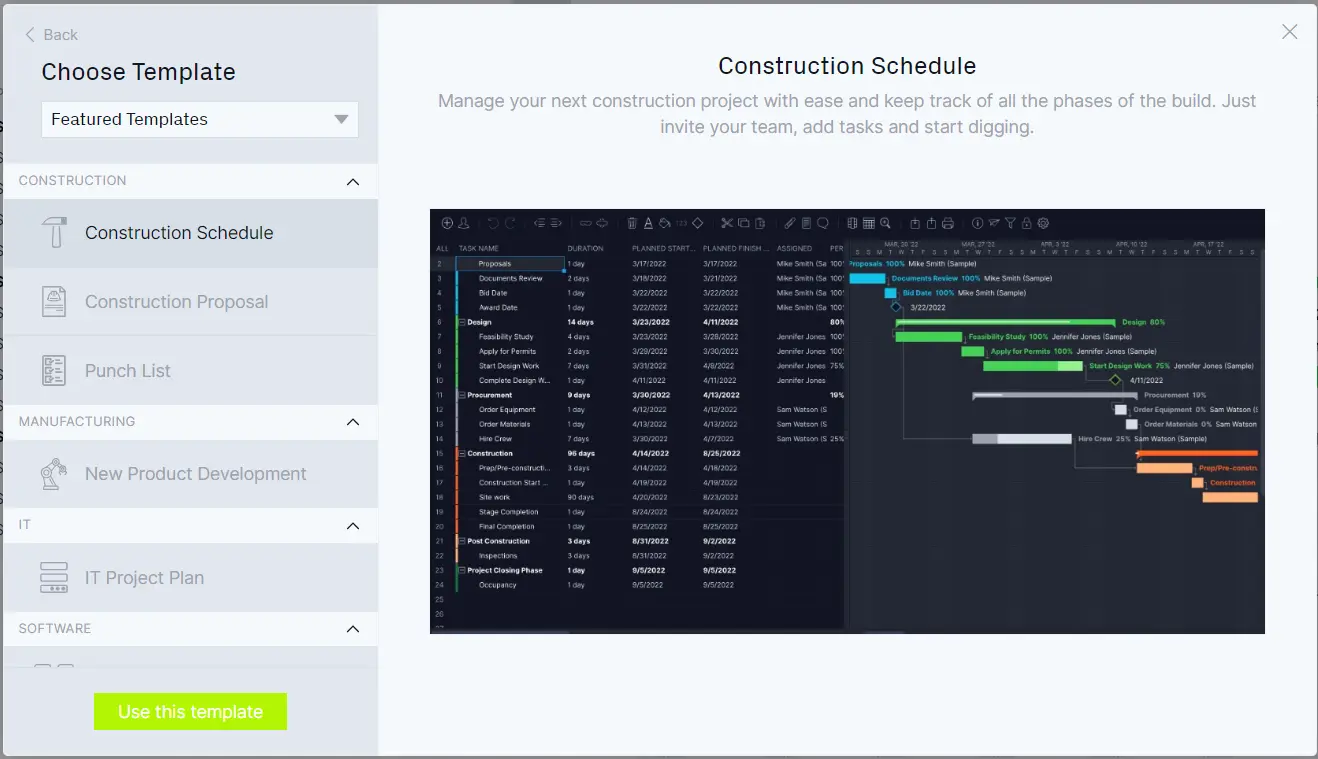Collapse the IT section chevron
The height and width of the screenshot is (759, 1318).
pyautogui.click(x=353, y=525)
